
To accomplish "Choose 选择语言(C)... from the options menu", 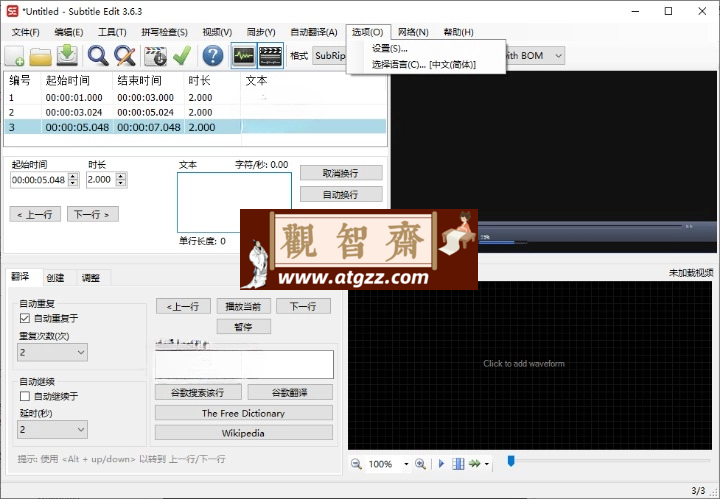I will (x=426, y=64).
